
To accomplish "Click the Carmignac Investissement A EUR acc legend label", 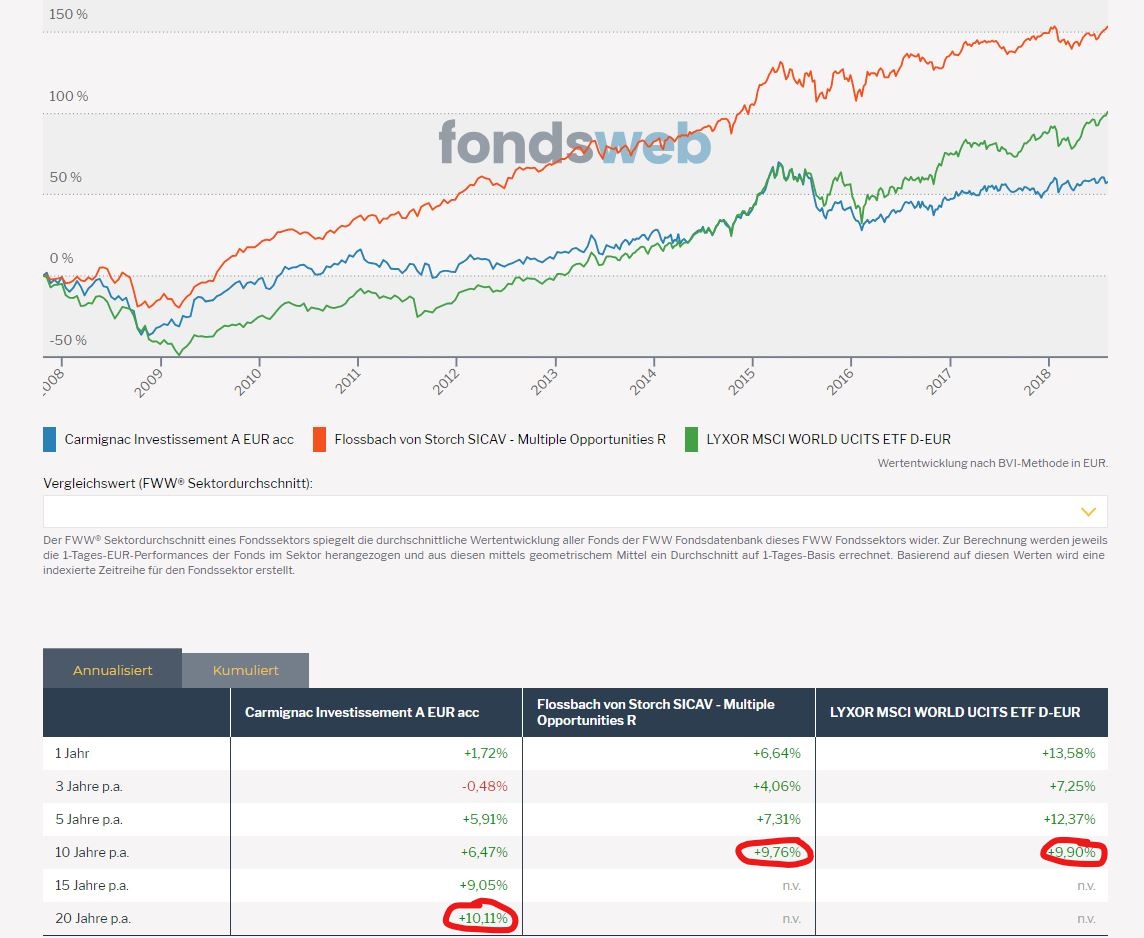I will coord(179,439).
